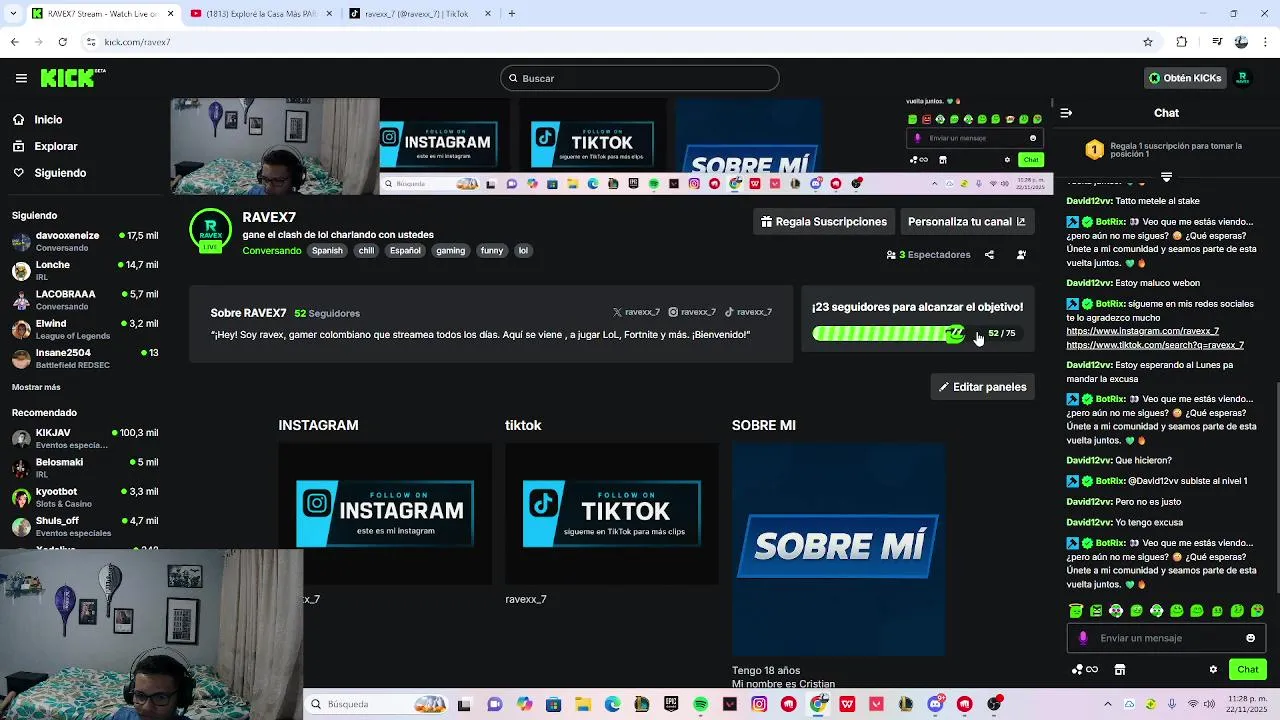Click the share icon beside Espectadores

pyautogui.click(x=989, y=255)
